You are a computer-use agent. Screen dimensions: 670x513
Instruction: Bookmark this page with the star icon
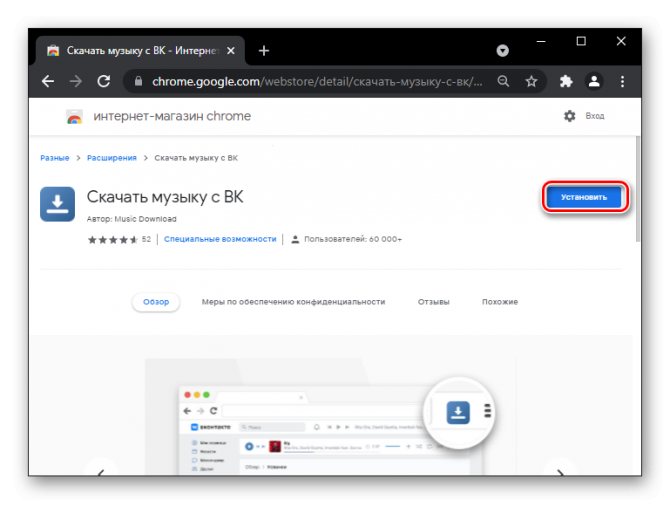(531, 81)
